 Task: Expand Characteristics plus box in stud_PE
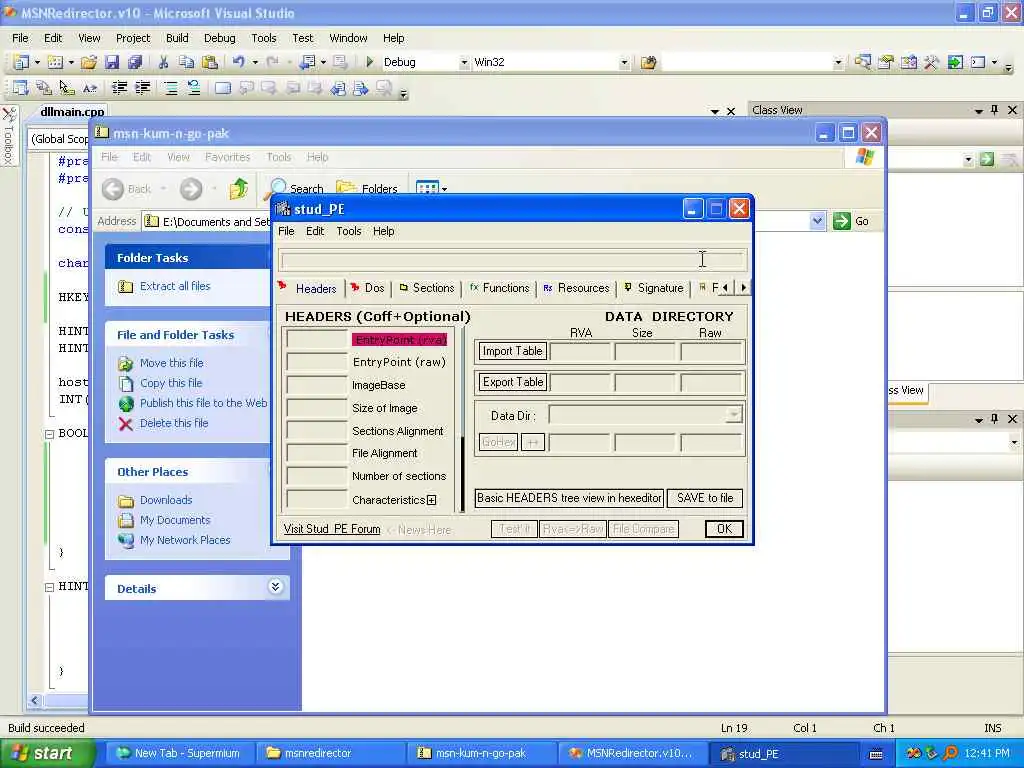(432, 500)
